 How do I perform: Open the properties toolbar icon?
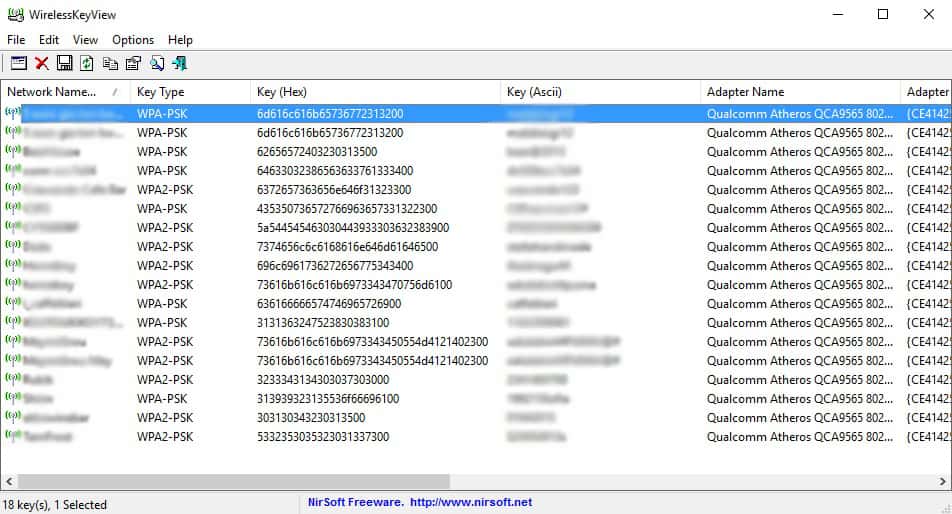click(133, 63)
